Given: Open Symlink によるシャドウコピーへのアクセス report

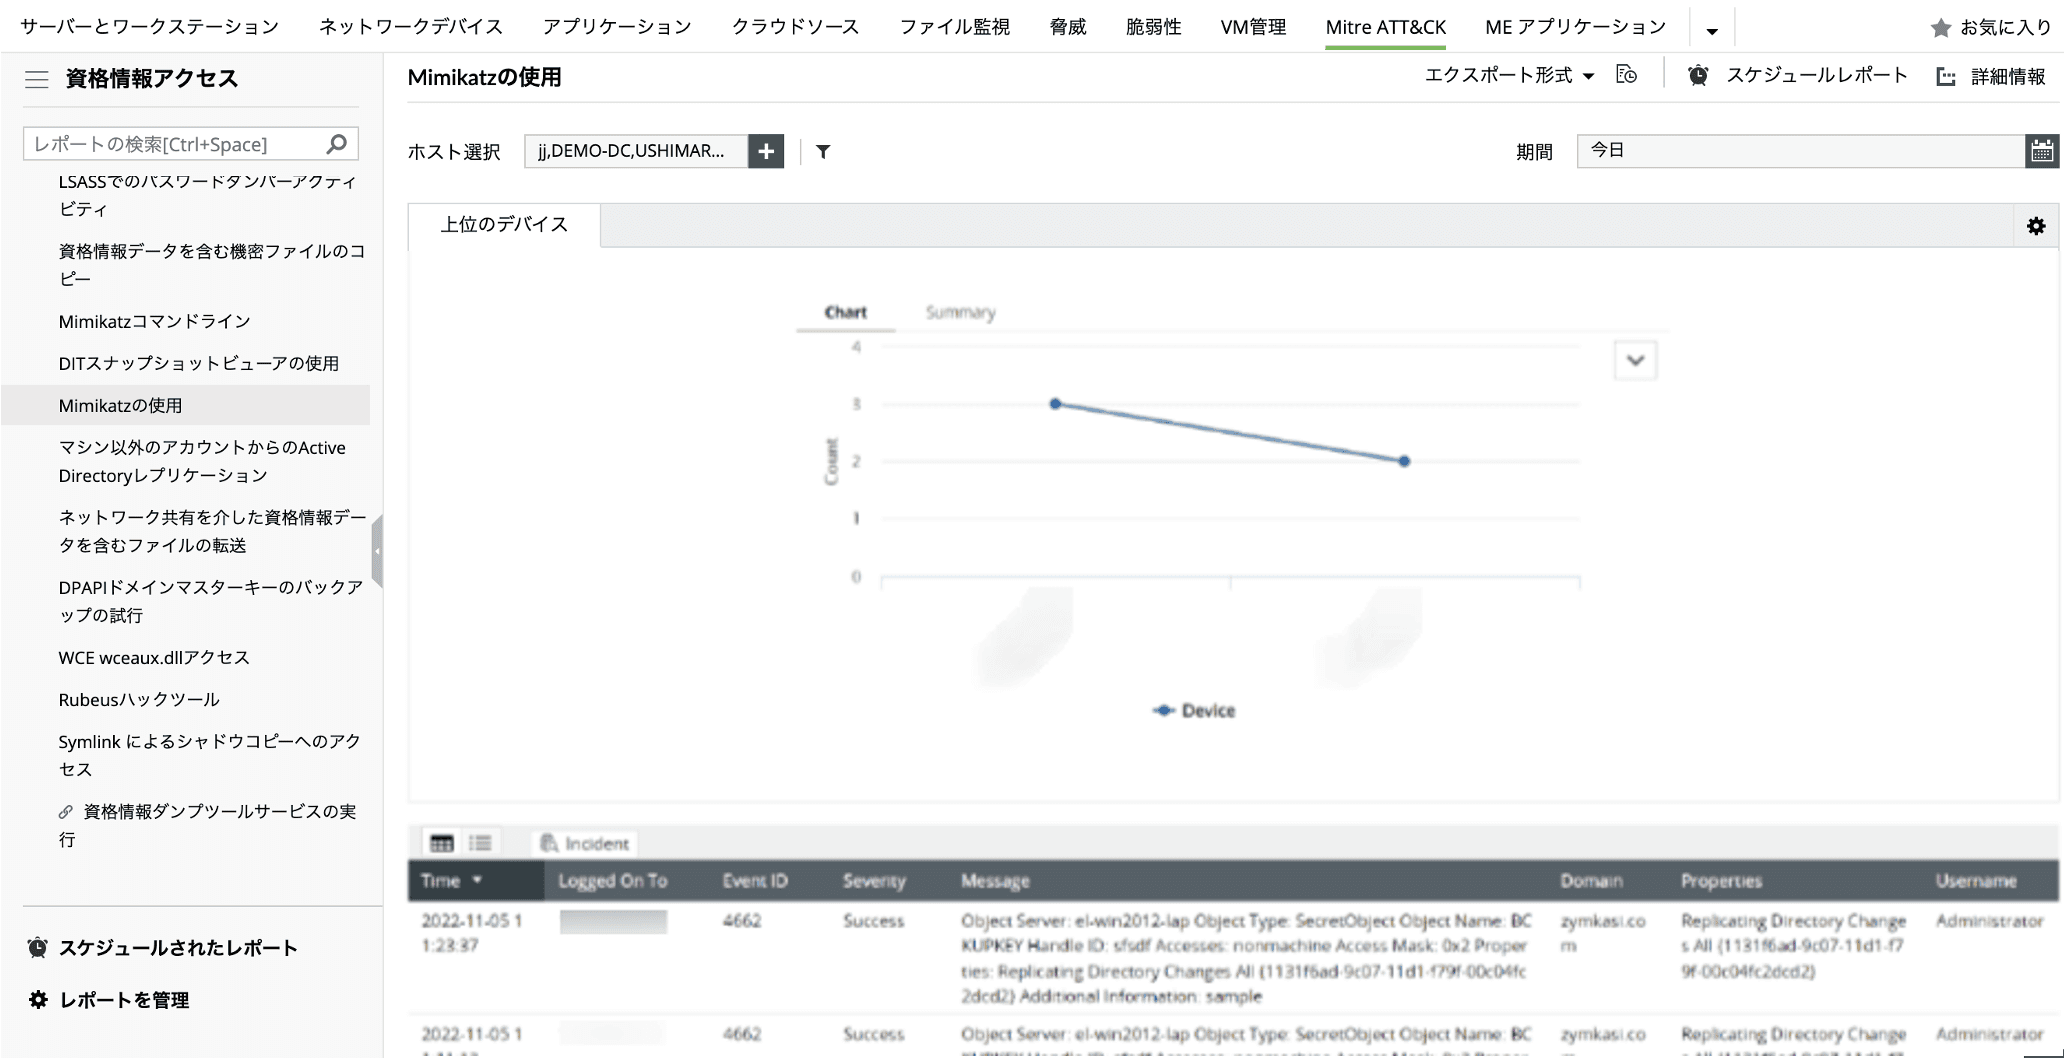Looking at the screenshot, I should [x=210, y=755].
